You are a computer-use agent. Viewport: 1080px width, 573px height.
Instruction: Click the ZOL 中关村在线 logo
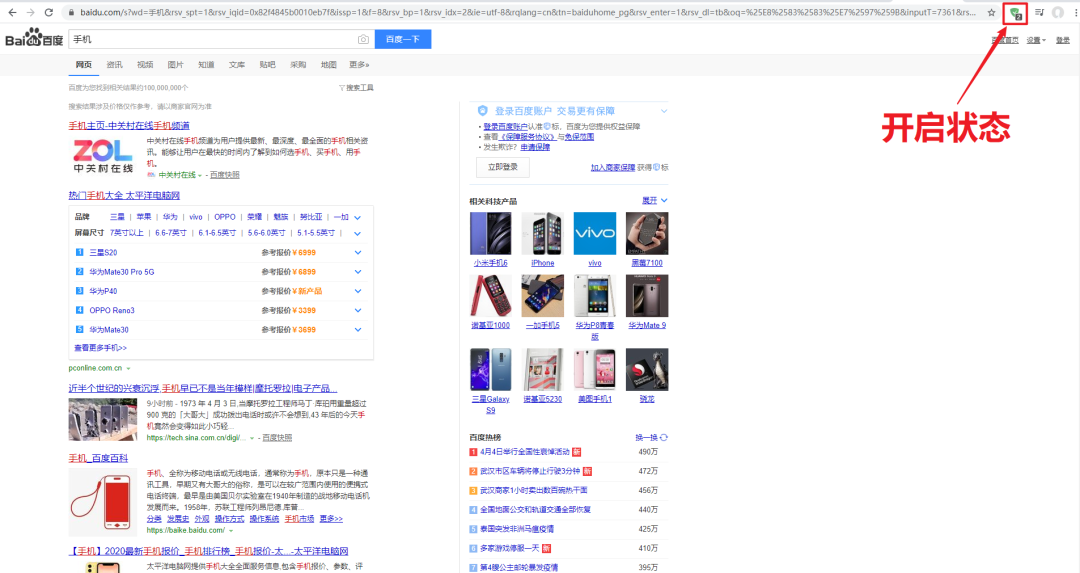click(103, 156)
